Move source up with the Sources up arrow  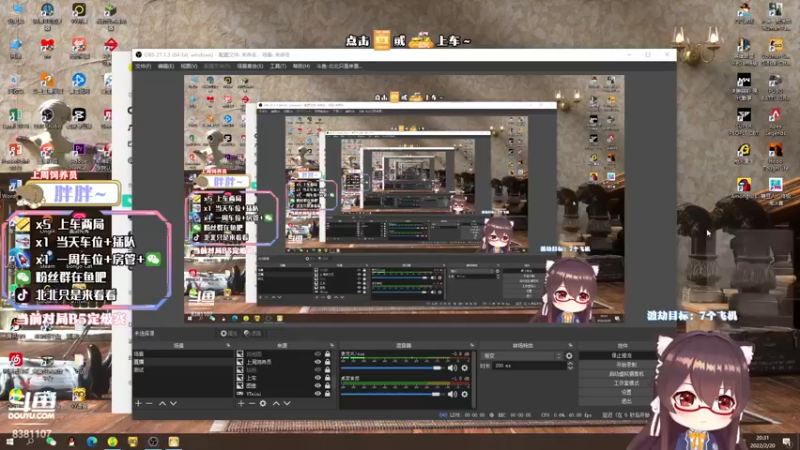[276, 403]
